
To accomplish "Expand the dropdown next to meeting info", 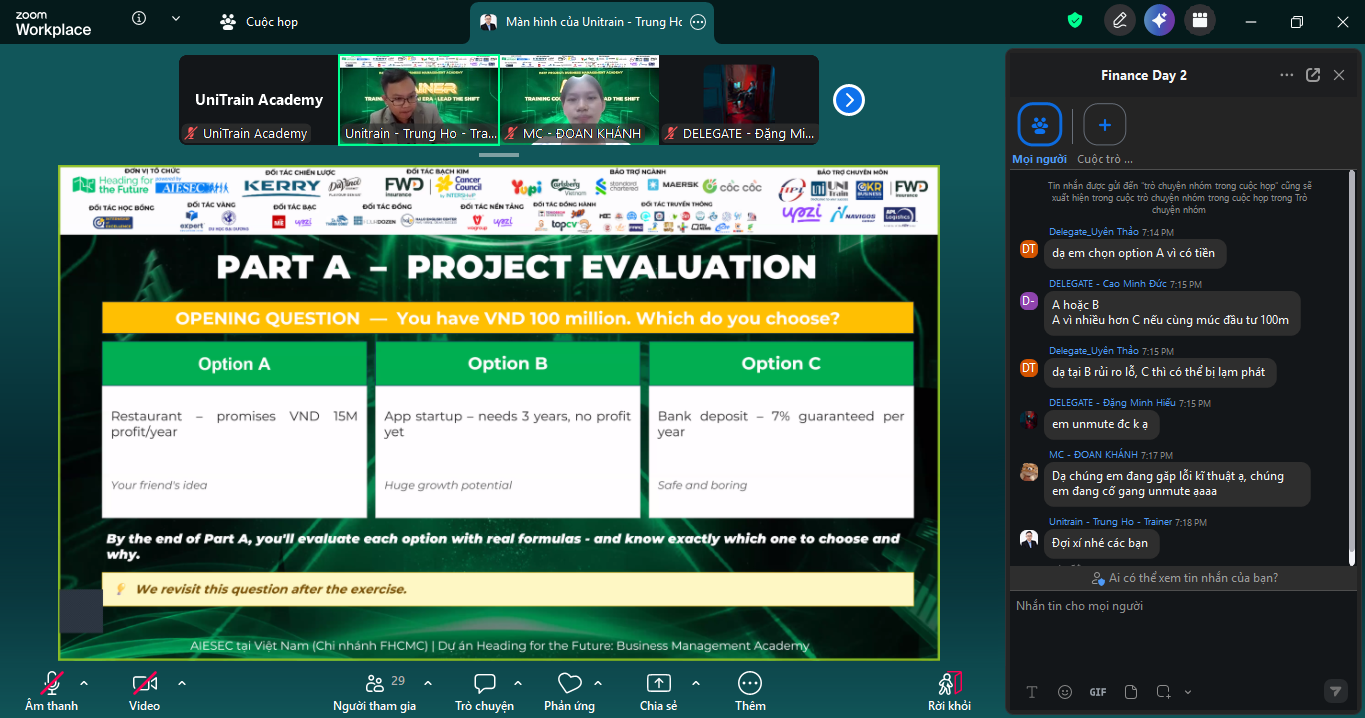I will [176, 18].
